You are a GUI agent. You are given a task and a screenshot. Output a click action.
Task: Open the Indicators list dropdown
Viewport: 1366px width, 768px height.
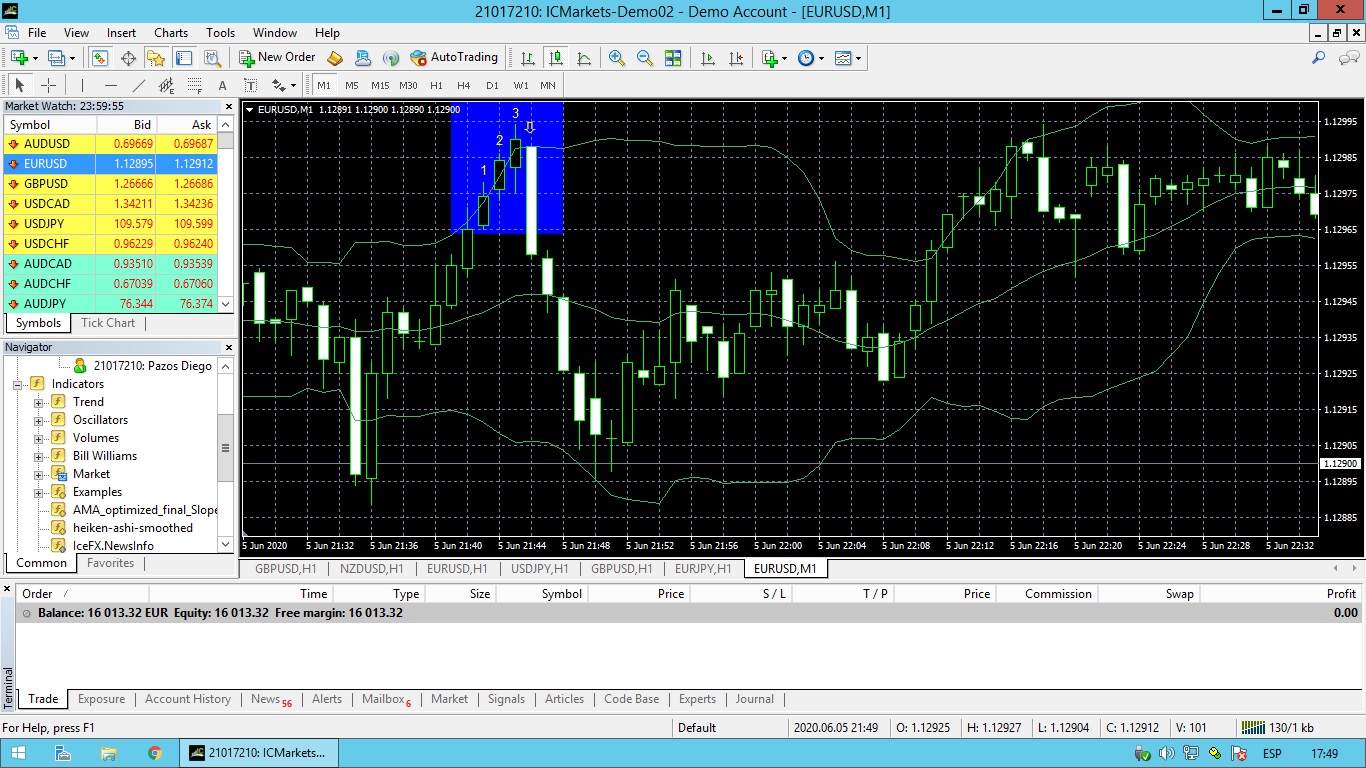click(x=774, y=58)
